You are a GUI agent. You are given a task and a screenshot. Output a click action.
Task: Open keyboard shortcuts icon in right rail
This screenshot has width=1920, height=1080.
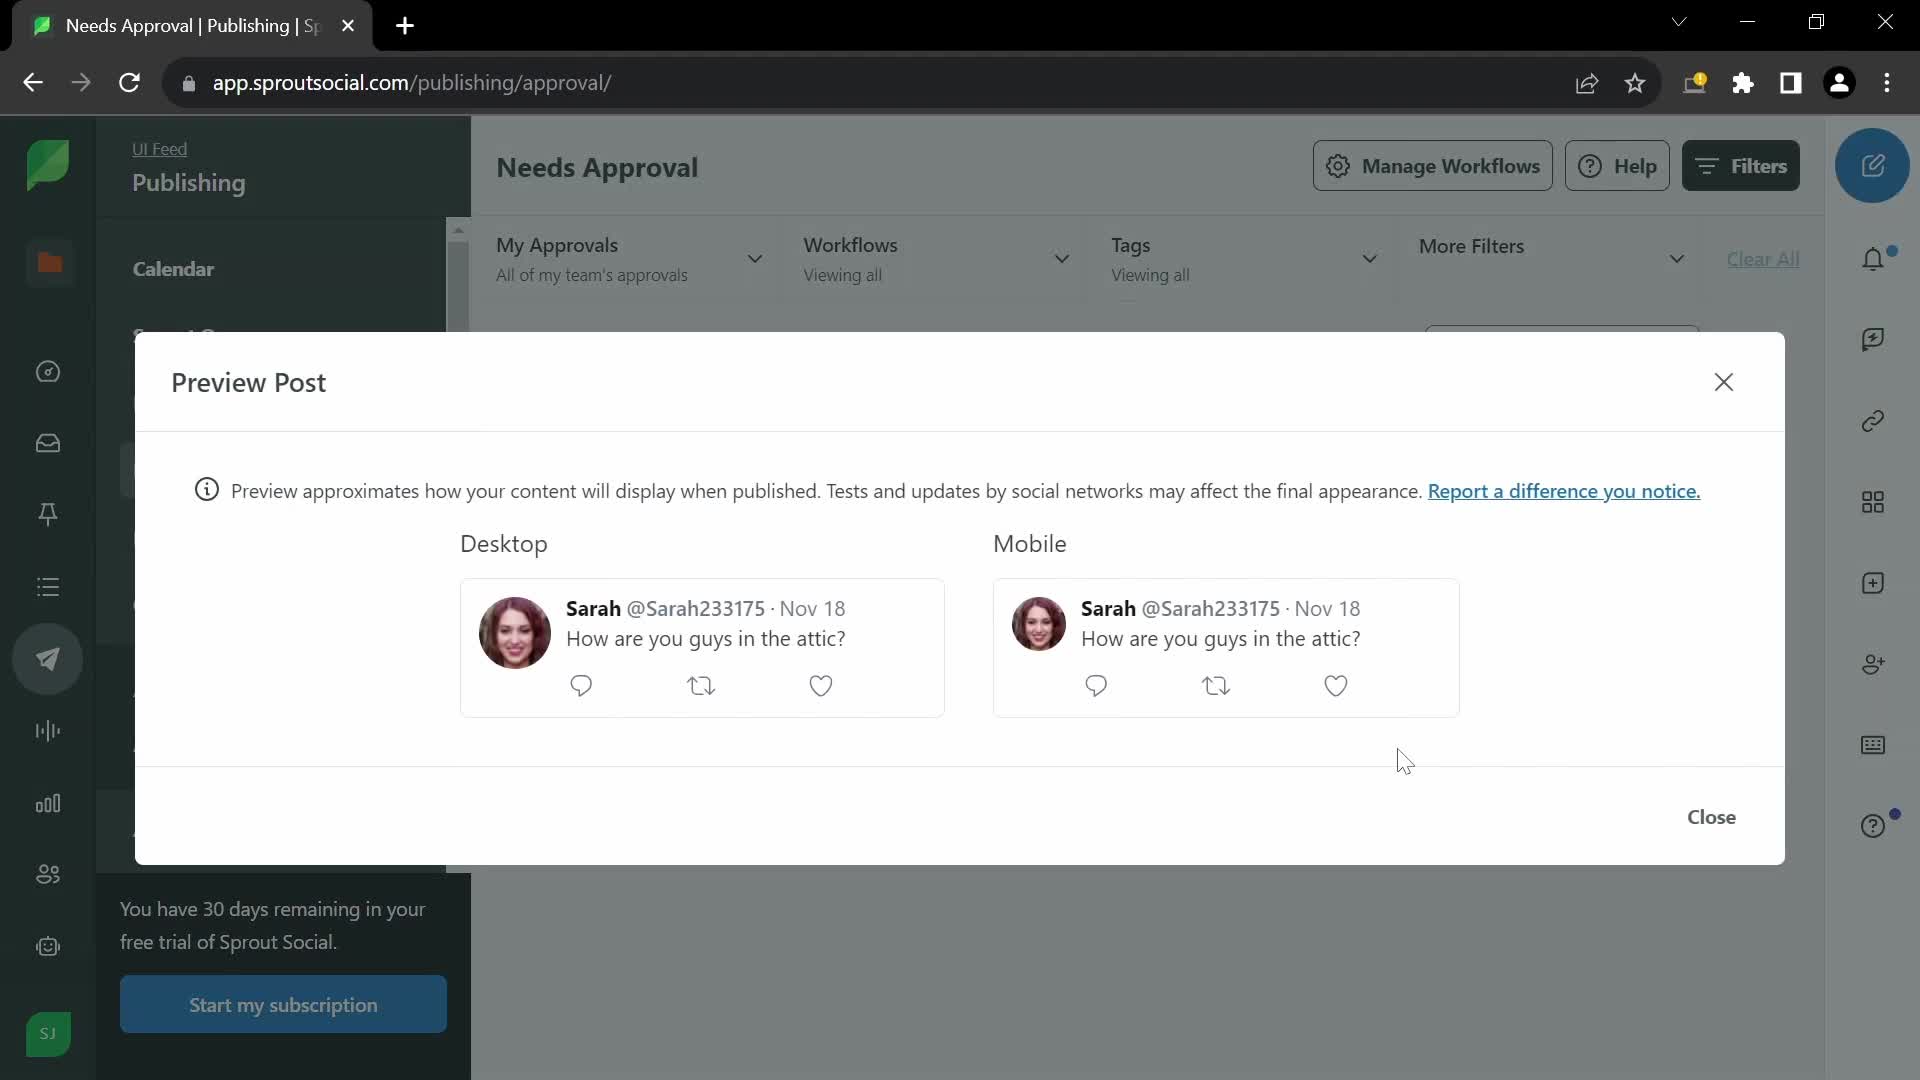click(x=1873, y=745)
